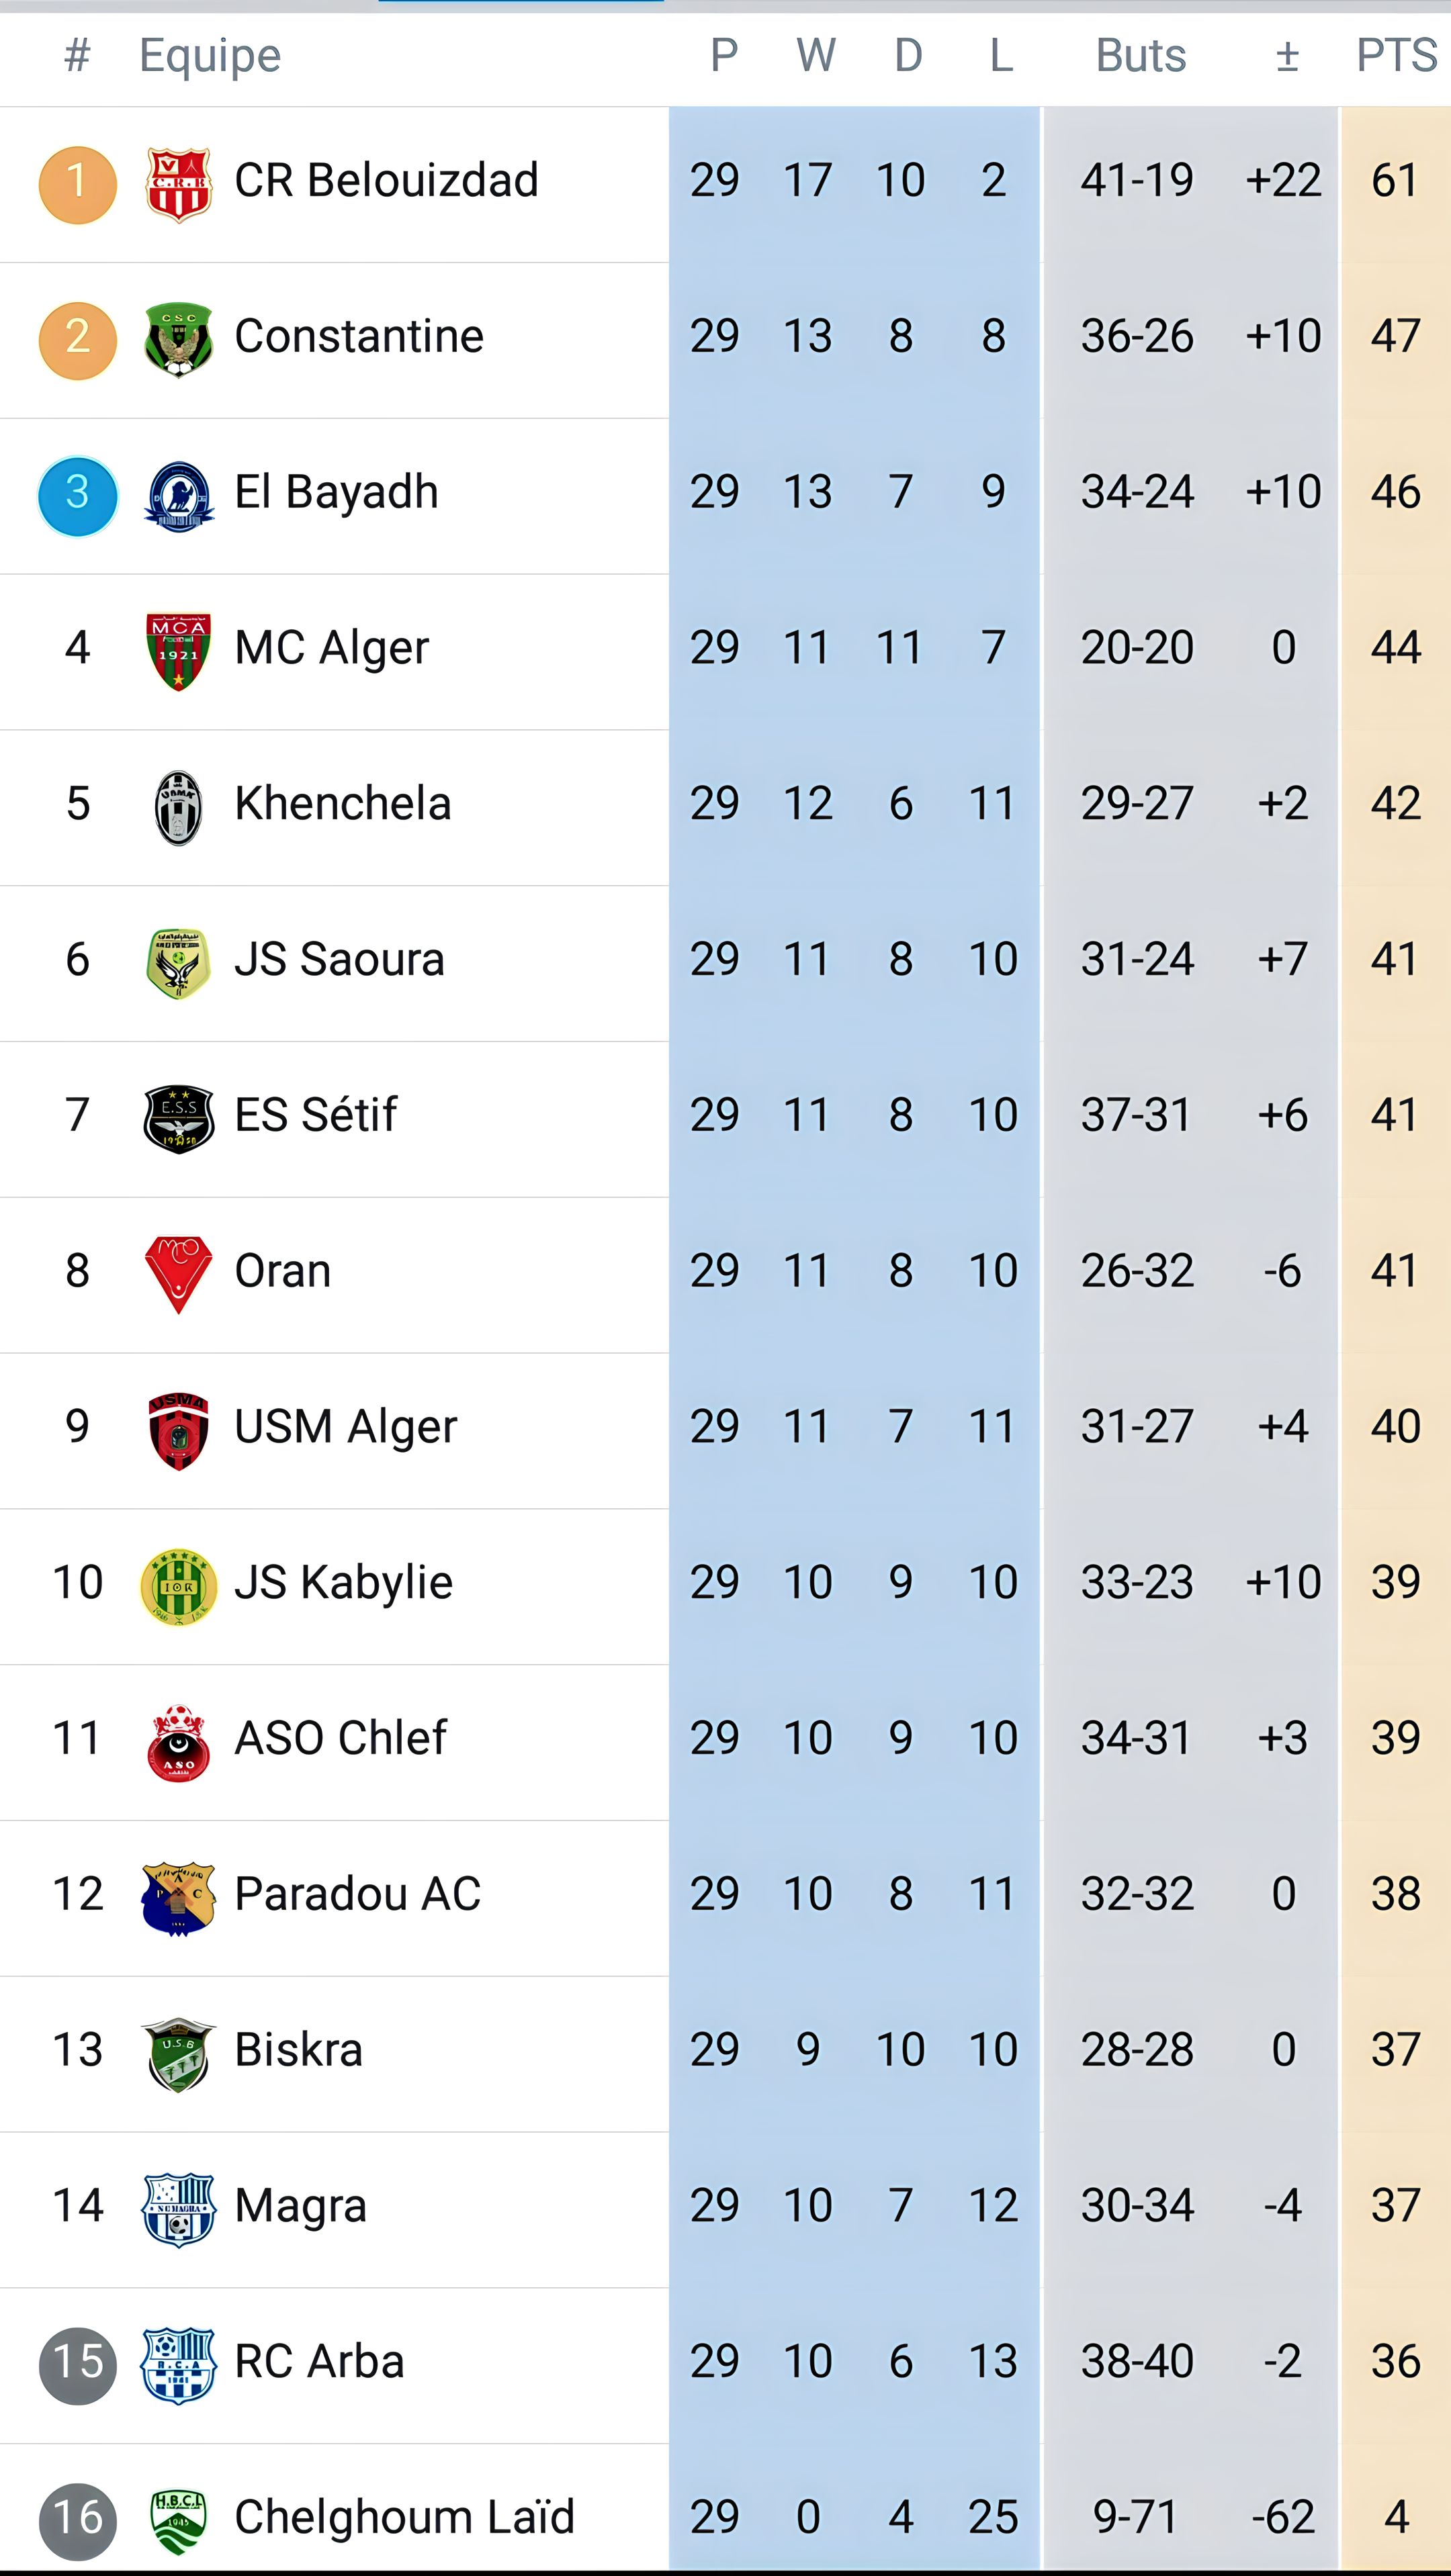Click the Equipe column header
The width and height of the screenshot is (1451, 2576).
click(210, 55)
